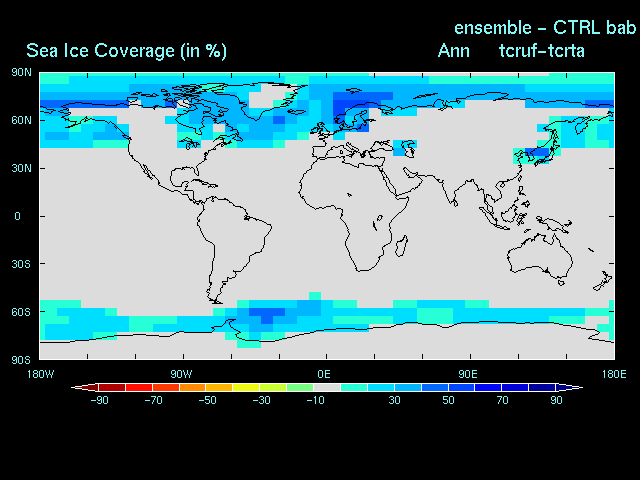Click the 'tcruf-tcrta' label
This screenshot has height=480, width=640.
pyautogui.click(x=541, y=51)
